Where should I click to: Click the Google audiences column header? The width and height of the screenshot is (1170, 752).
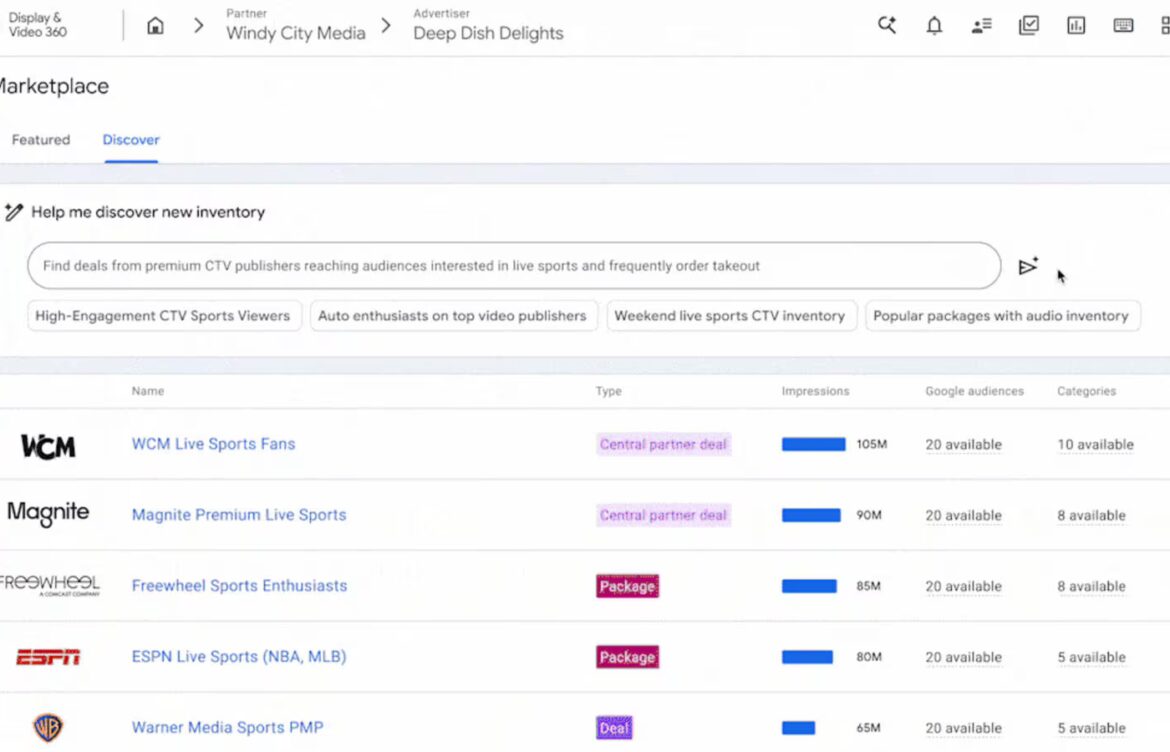[x=975, y=391]
